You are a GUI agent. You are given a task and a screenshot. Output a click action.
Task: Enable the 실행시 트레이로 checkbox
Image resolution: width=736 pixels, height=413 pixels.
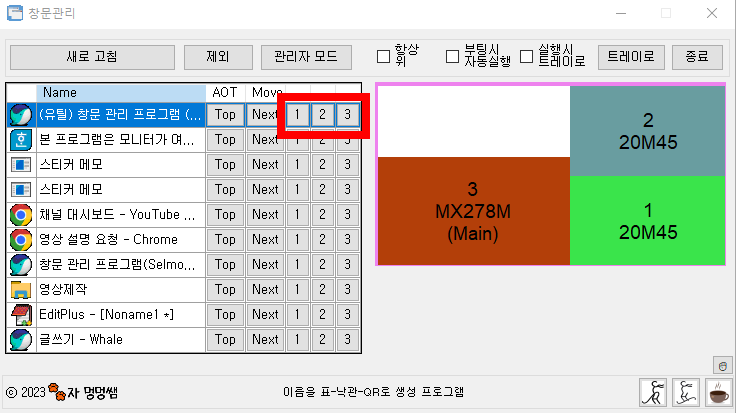pos(527,56)
